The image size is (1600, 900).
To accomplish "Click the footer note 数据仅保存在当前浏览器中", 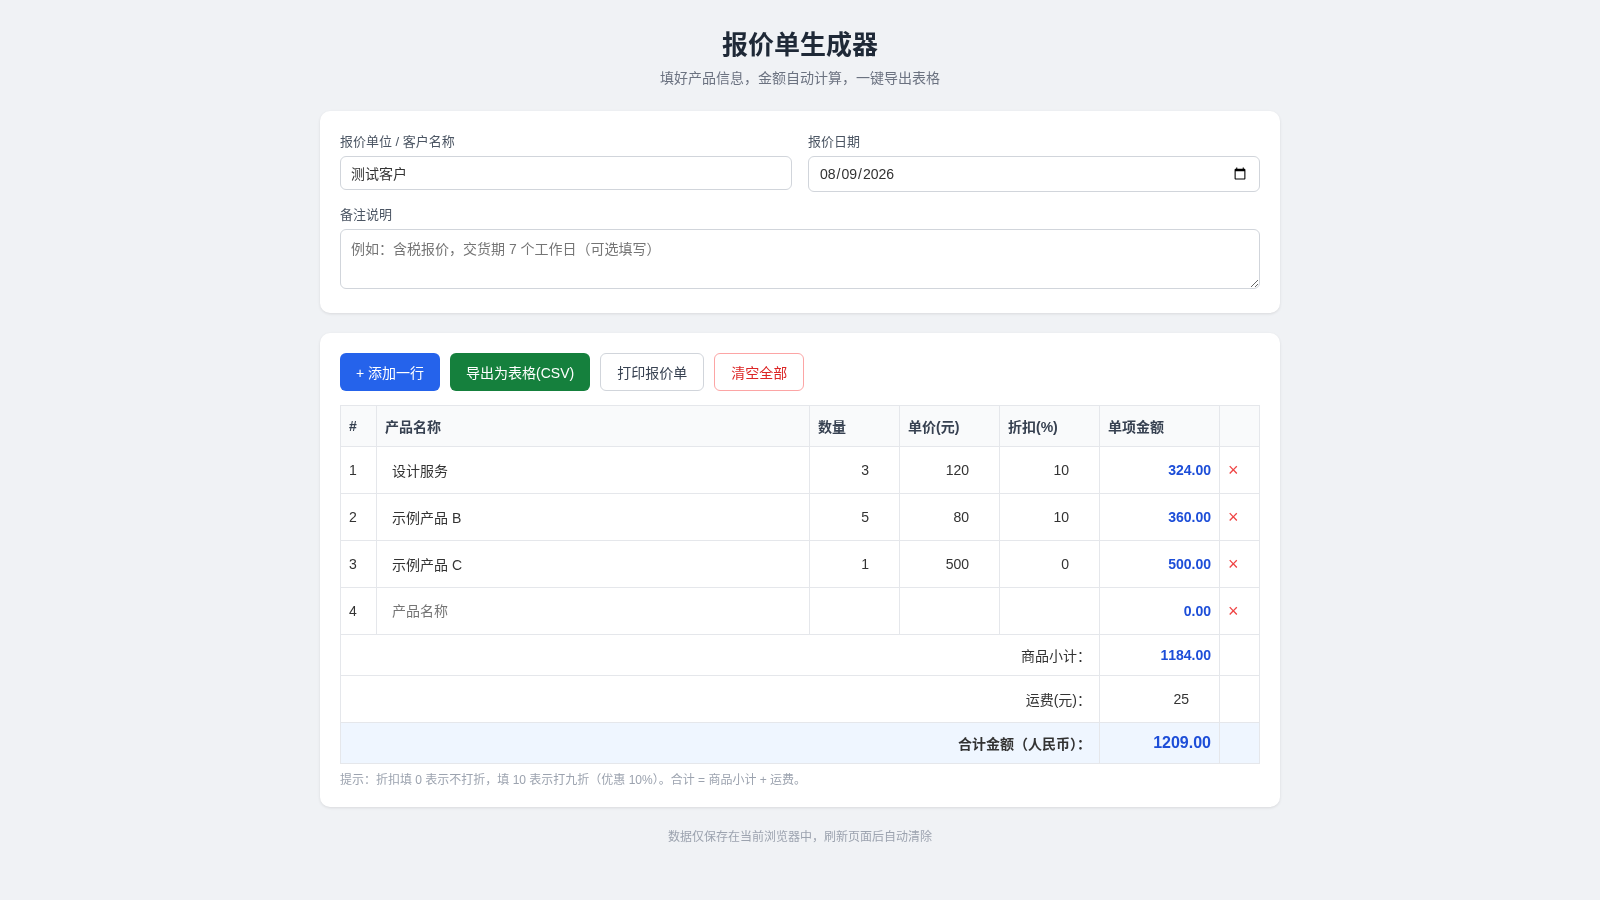I will click(800, 836).
